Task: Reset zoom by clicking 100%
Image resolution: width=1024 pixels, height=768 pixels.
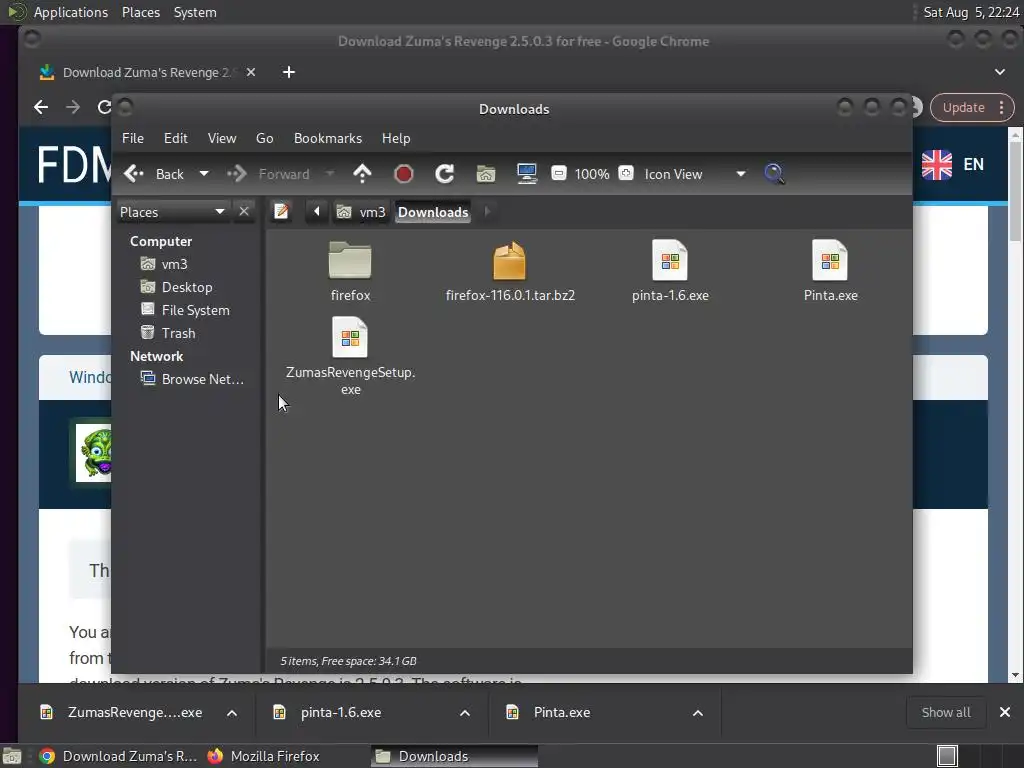Action: [x=592, y=174]
